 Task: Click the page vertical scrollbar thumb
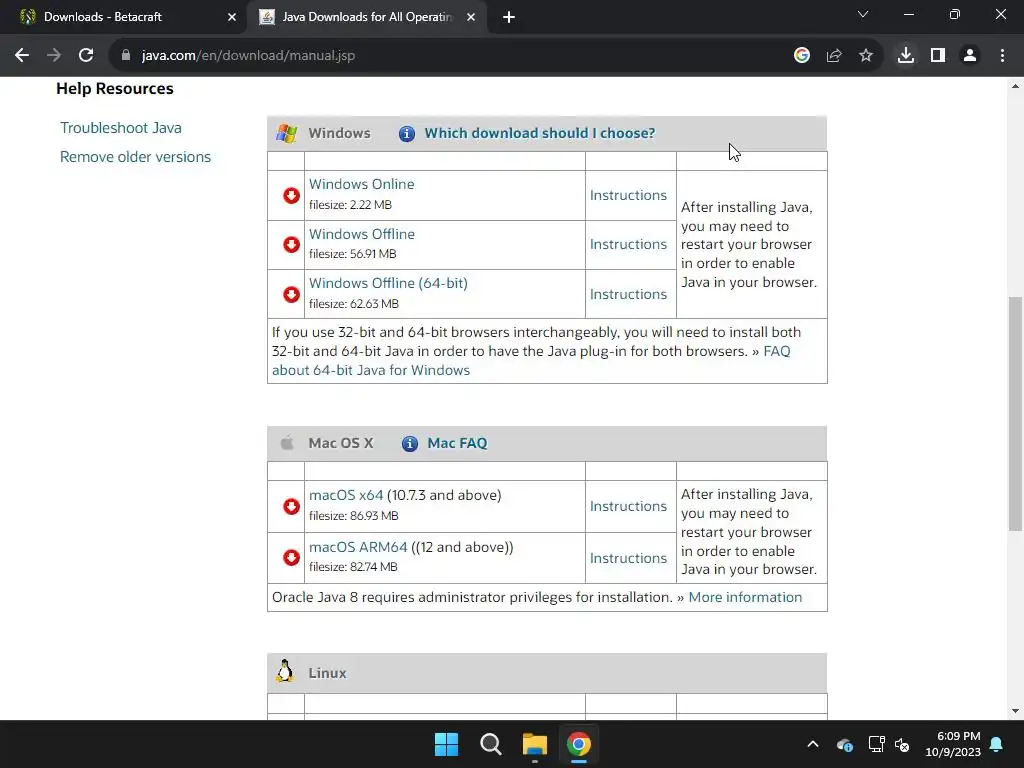[x=1015, y=413]
